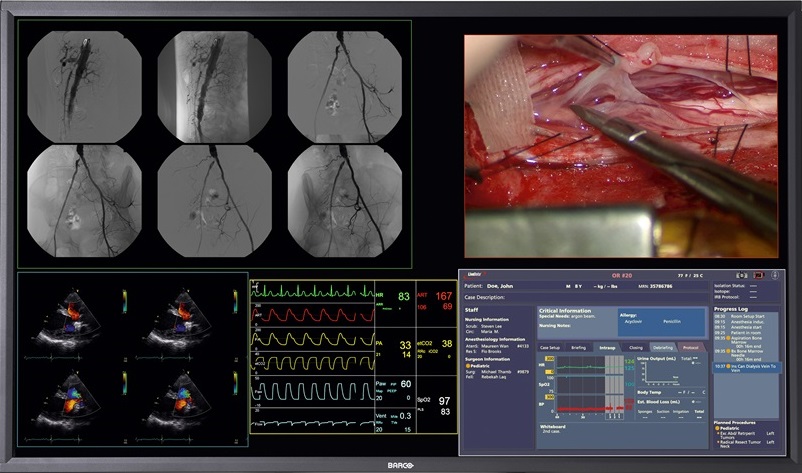Click the color scale bar on top-left echo

[x=123, y=297]
